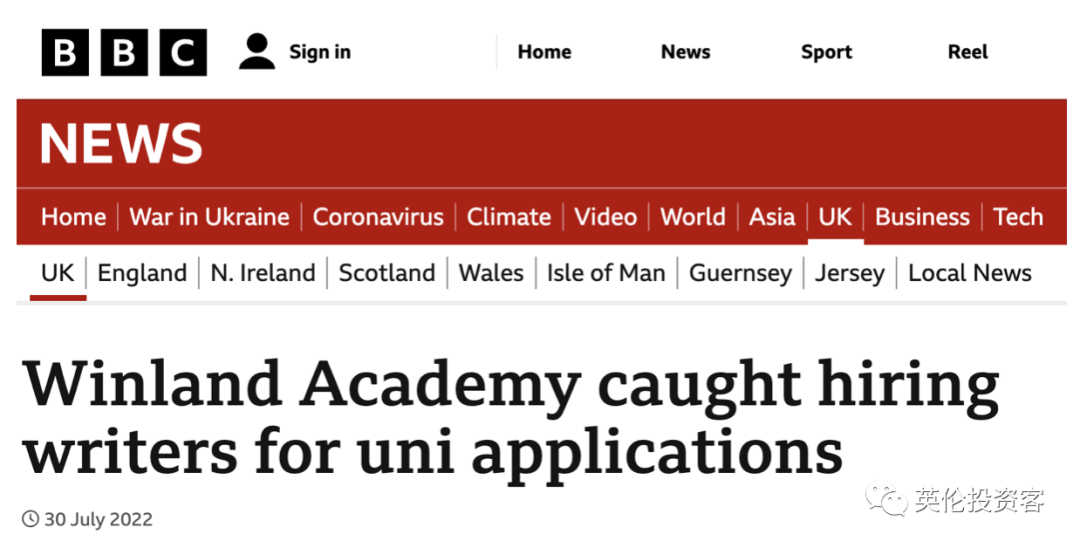Open Sport in top navigation
The height and width of the screenshot is (548, 1080).
[827, 52]
